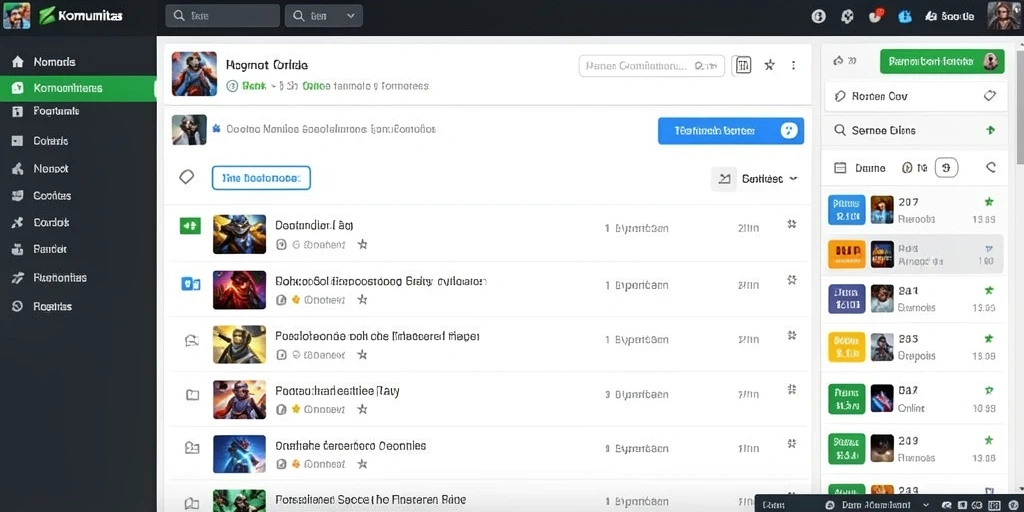Screen dimensions: 1024x512
Task: Open the second search dropdown in top bar
Action: tap(324, 16)
